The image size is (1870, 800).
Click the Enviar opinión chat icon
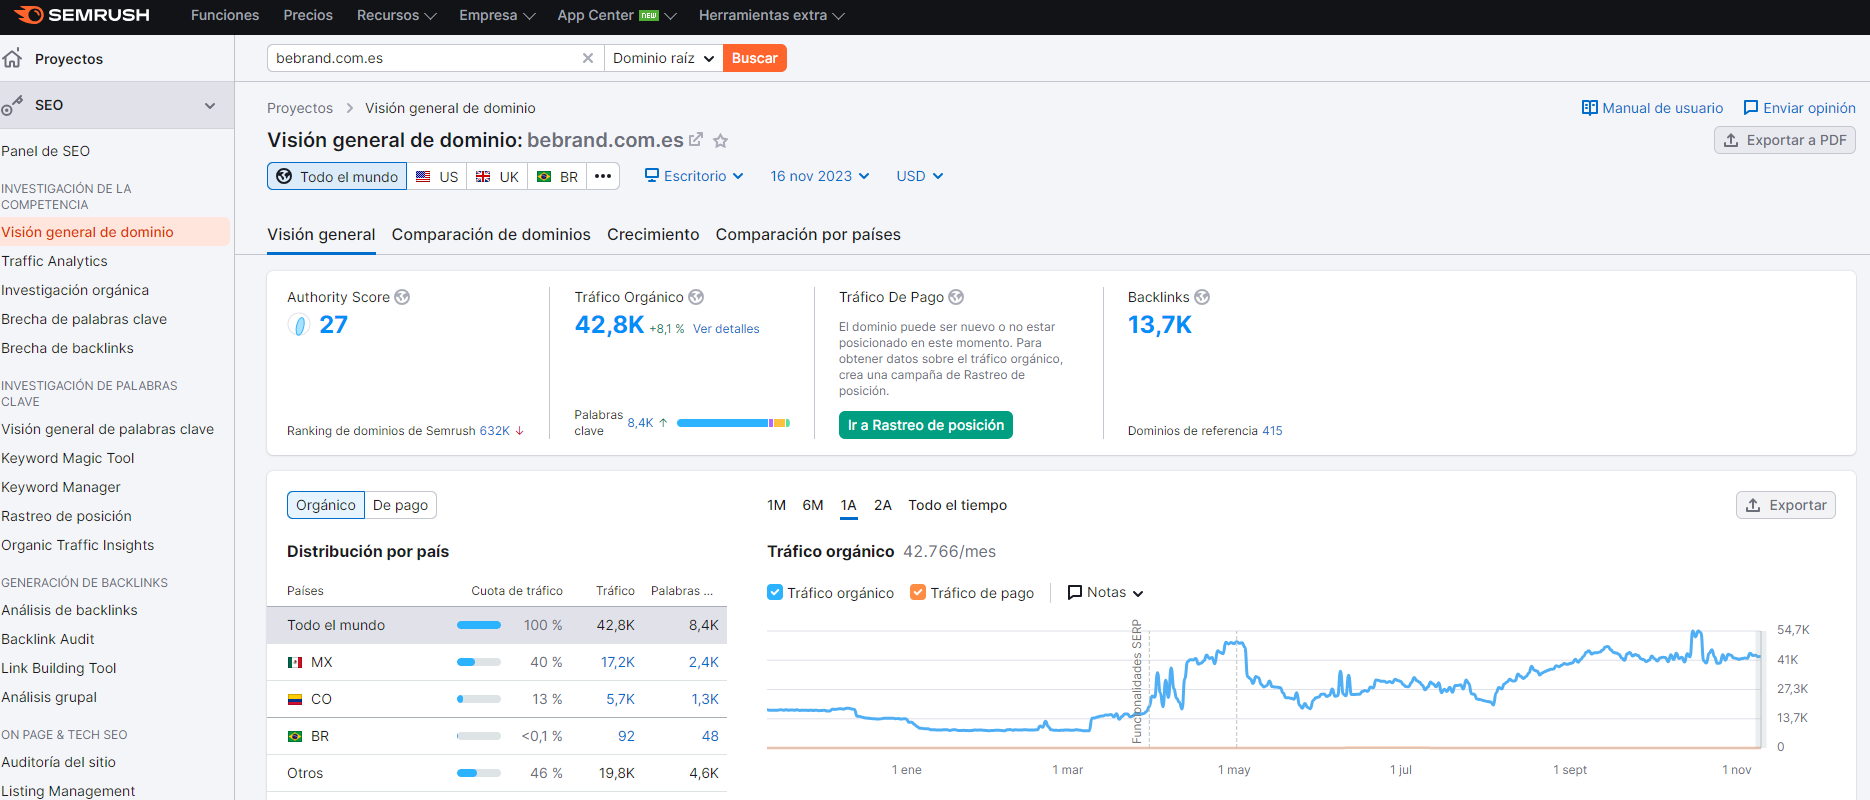(x=1751, y=108)
